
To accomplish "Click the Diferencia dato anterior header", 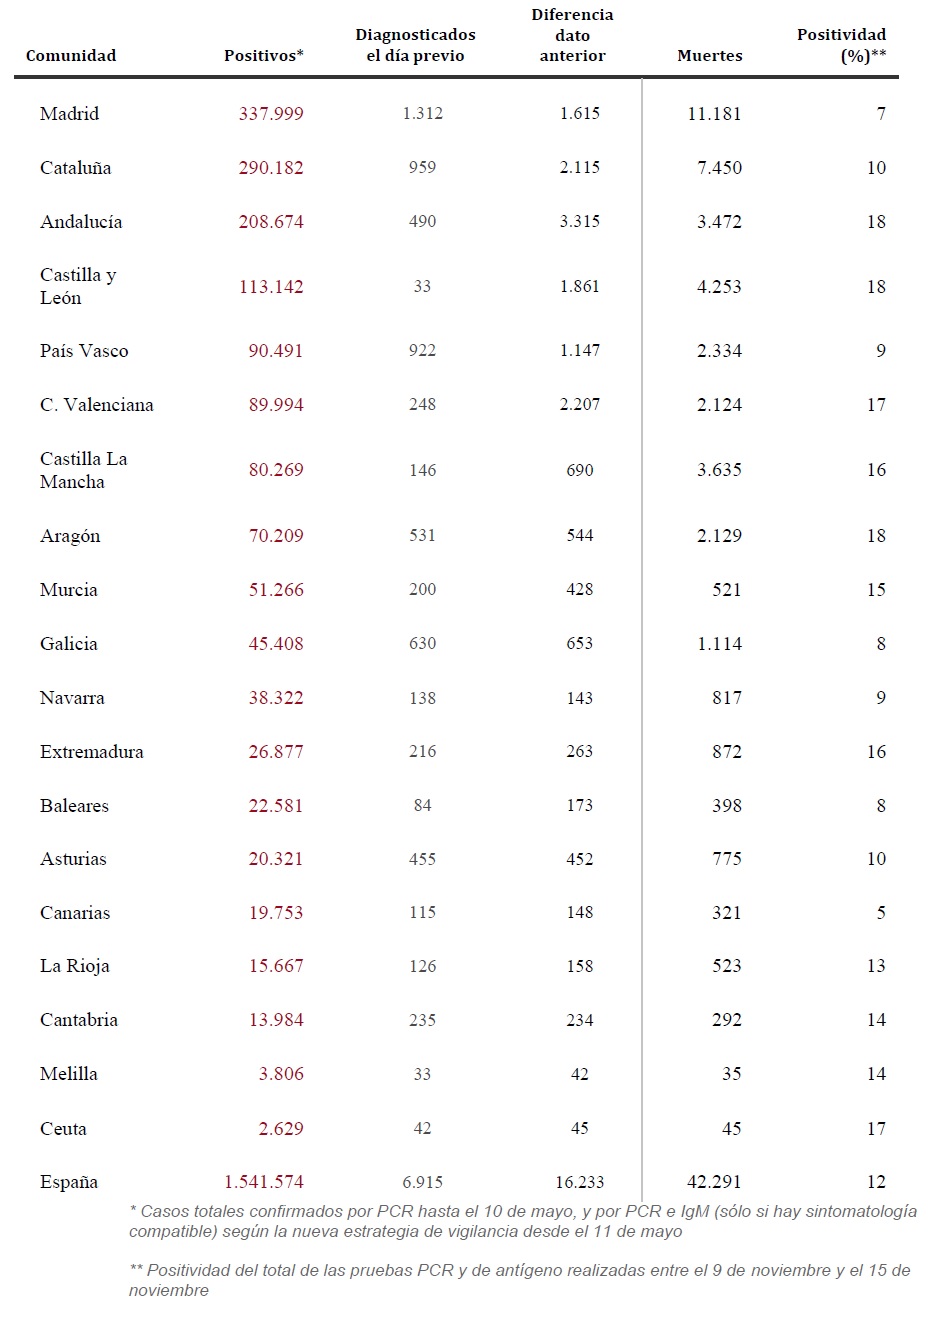I will pos(572,35).
